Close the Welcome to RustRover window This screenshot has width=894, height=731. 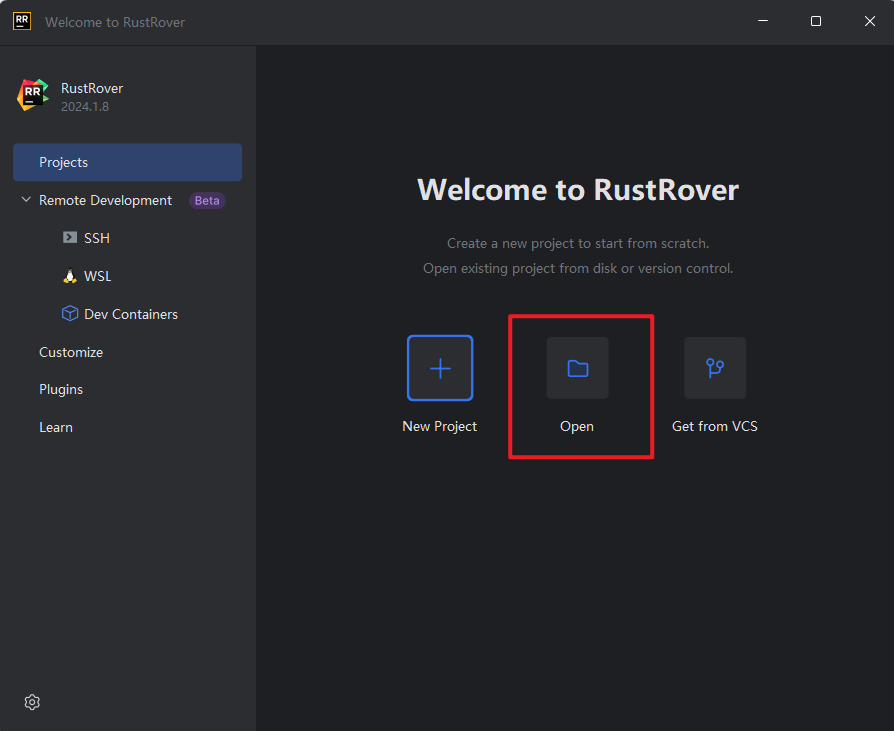(869, 21)
